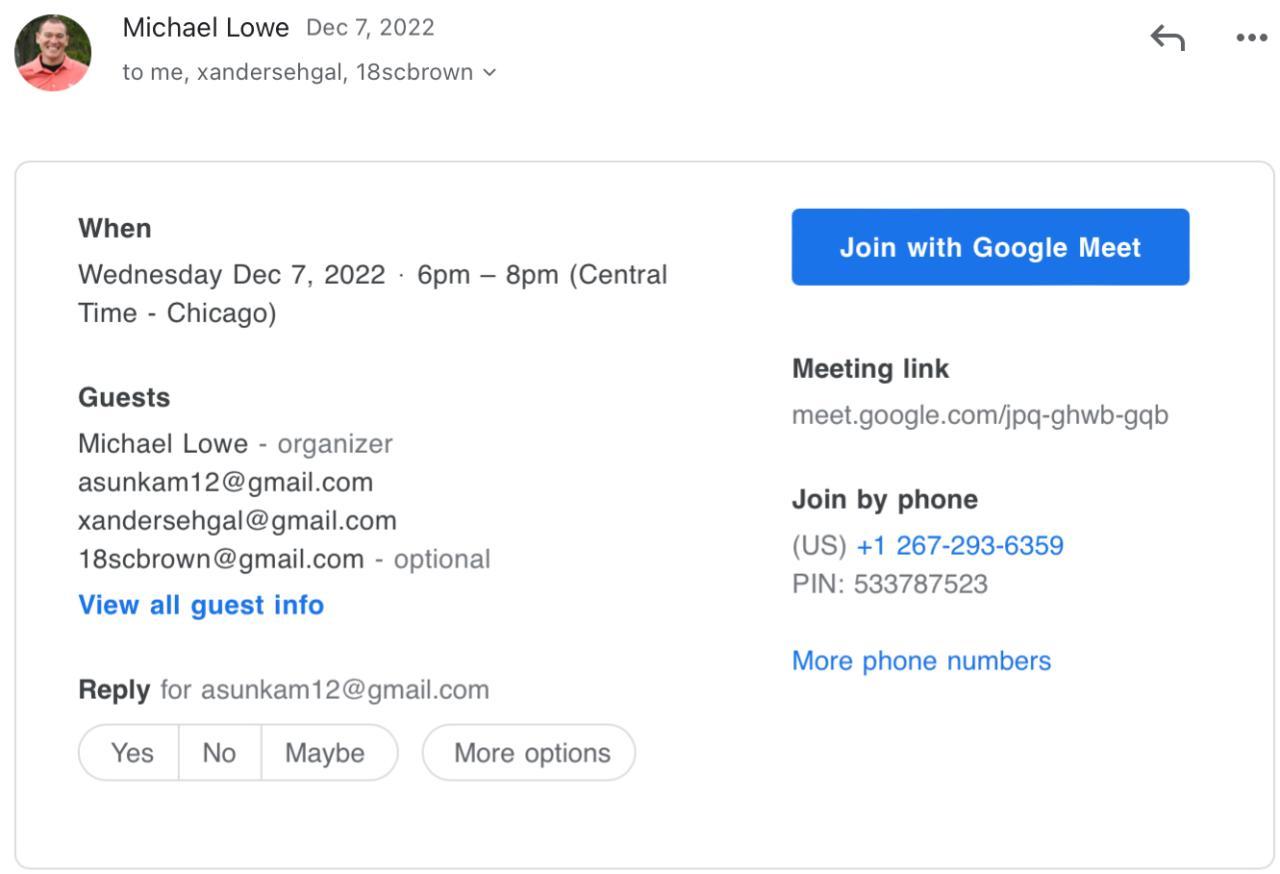
Task: Click sender name Michael Lowe in header
Action: 205,28
